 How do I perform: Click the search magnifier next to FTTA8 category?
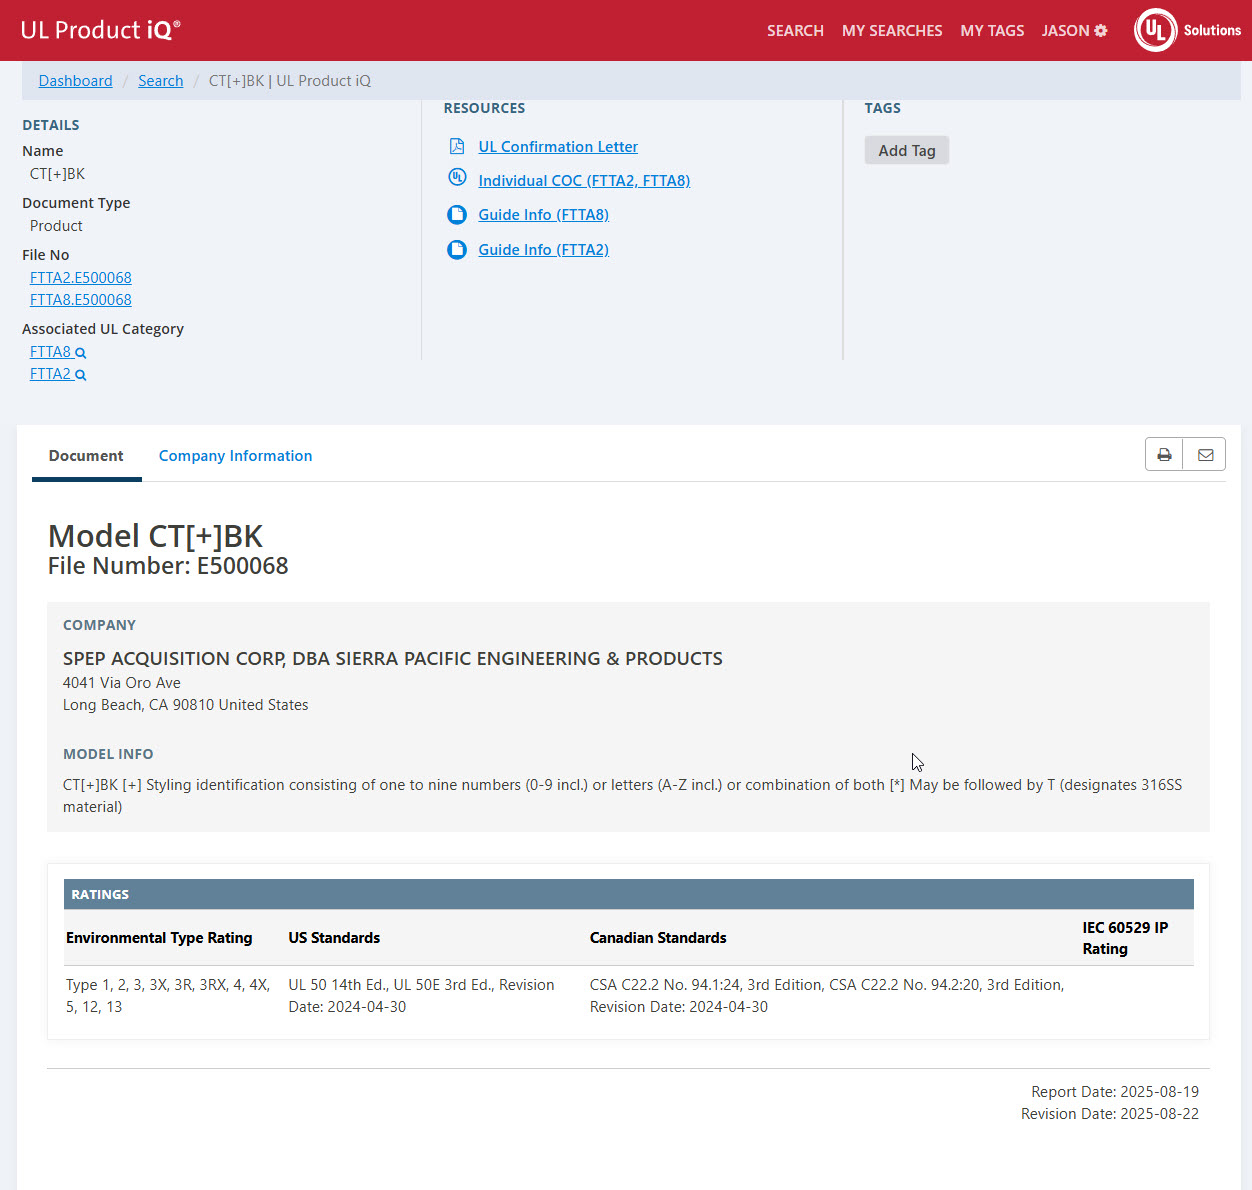tap(81, 353)
